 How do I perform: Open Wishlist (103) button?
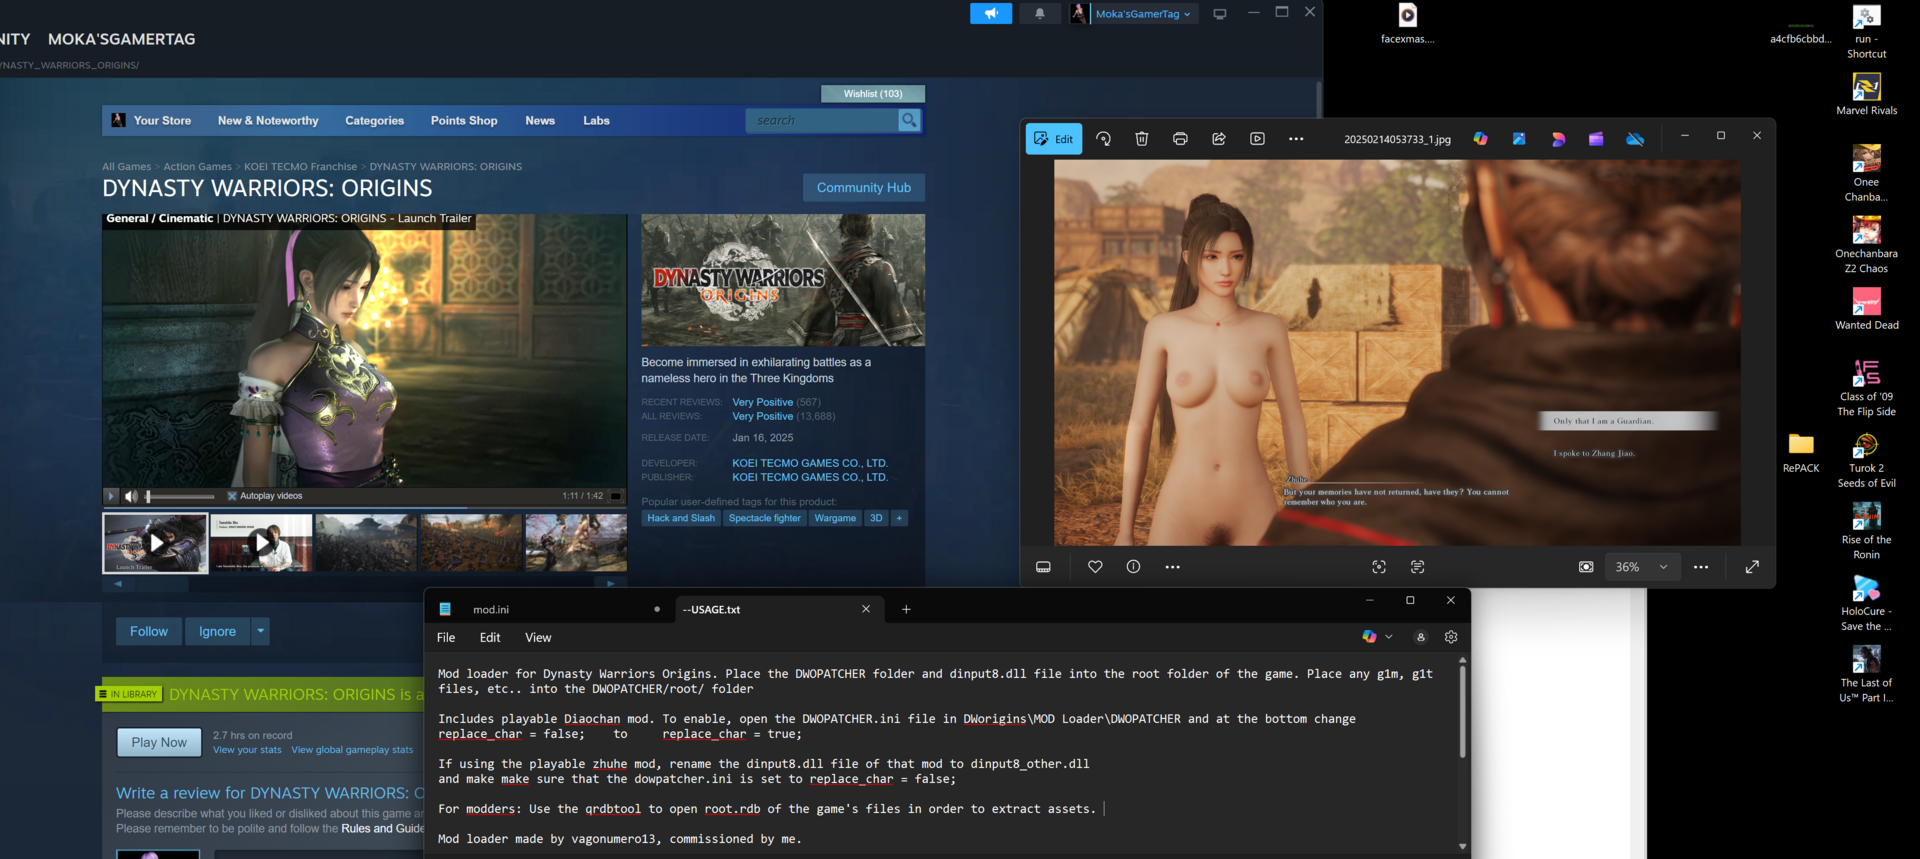click(873, 93)
